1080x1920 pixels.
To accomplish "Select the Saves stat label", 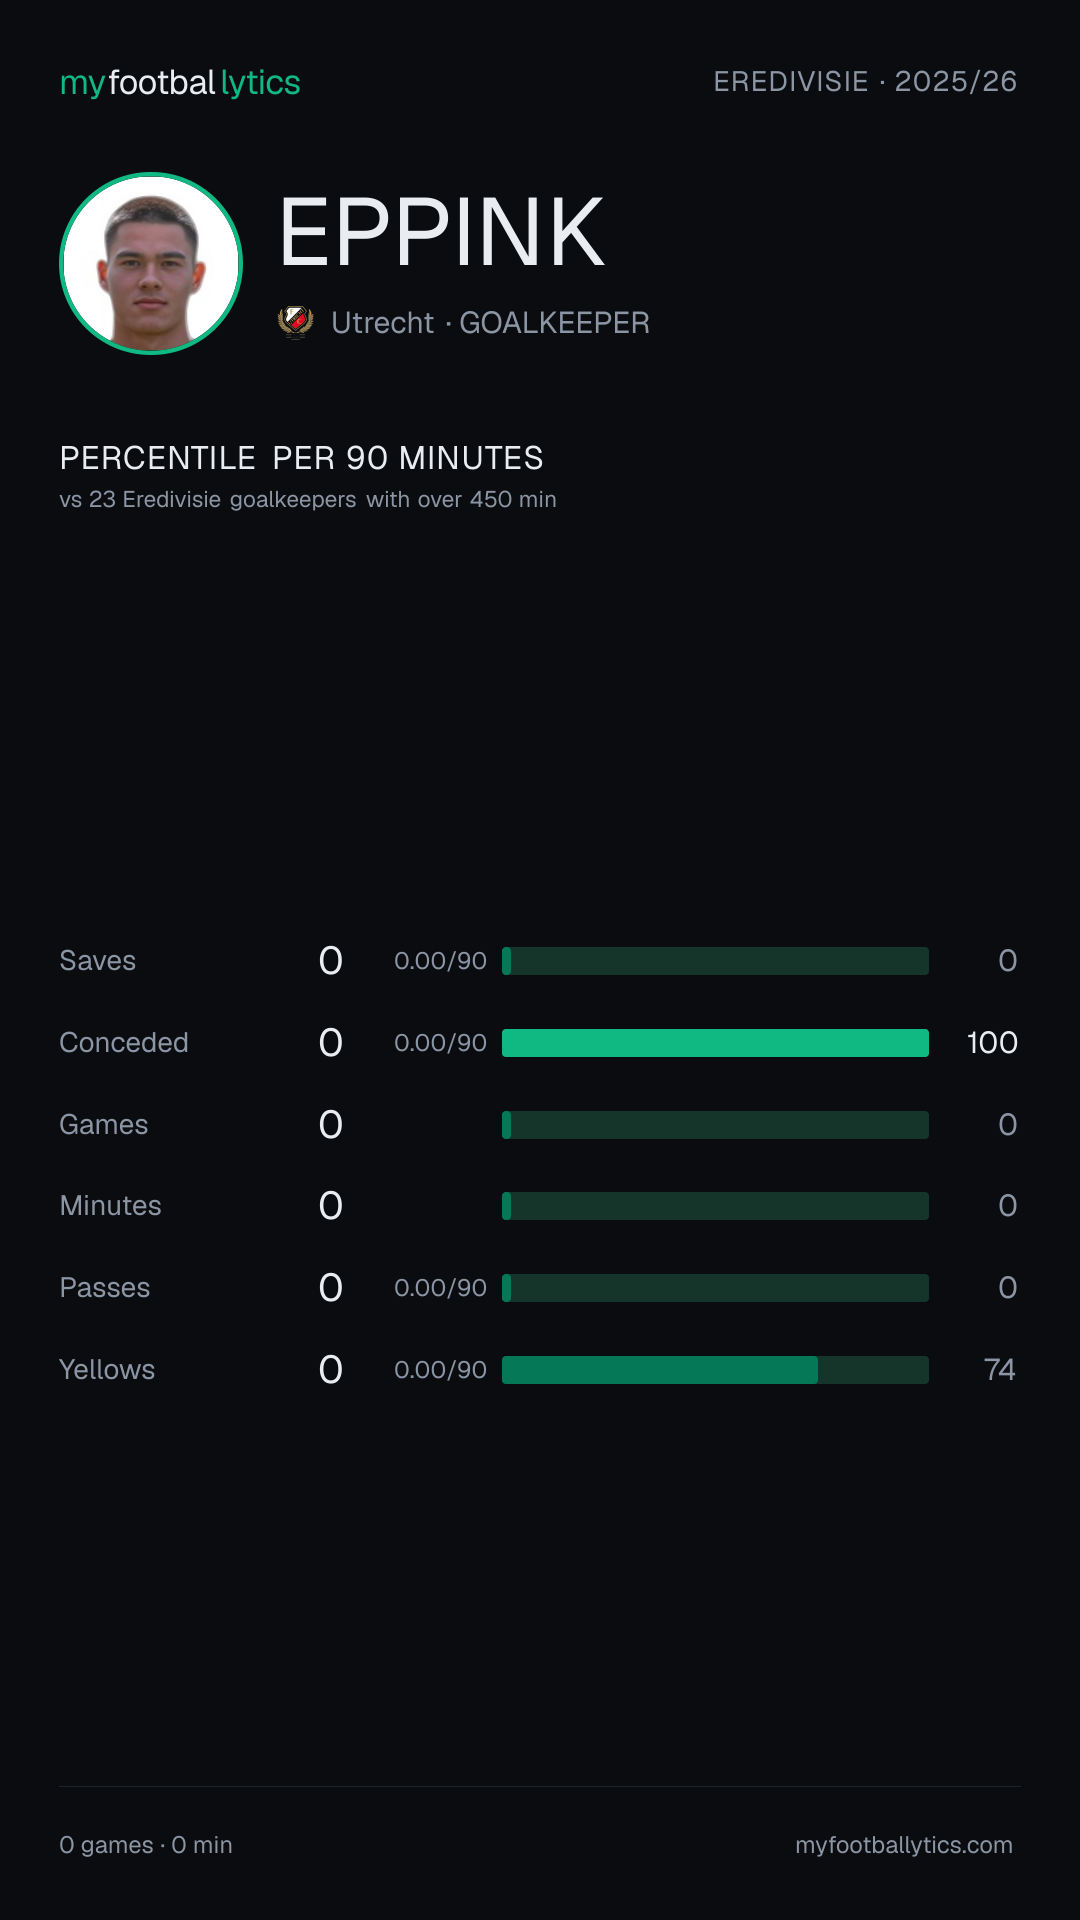I will pos(98,961).
